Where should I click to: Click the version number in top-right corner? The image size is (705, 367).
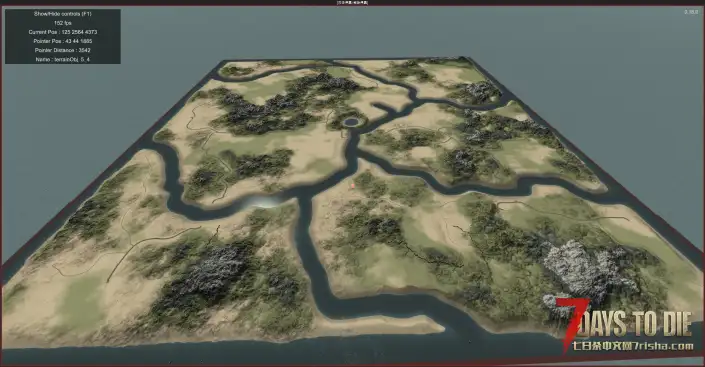tap(691, 12)
